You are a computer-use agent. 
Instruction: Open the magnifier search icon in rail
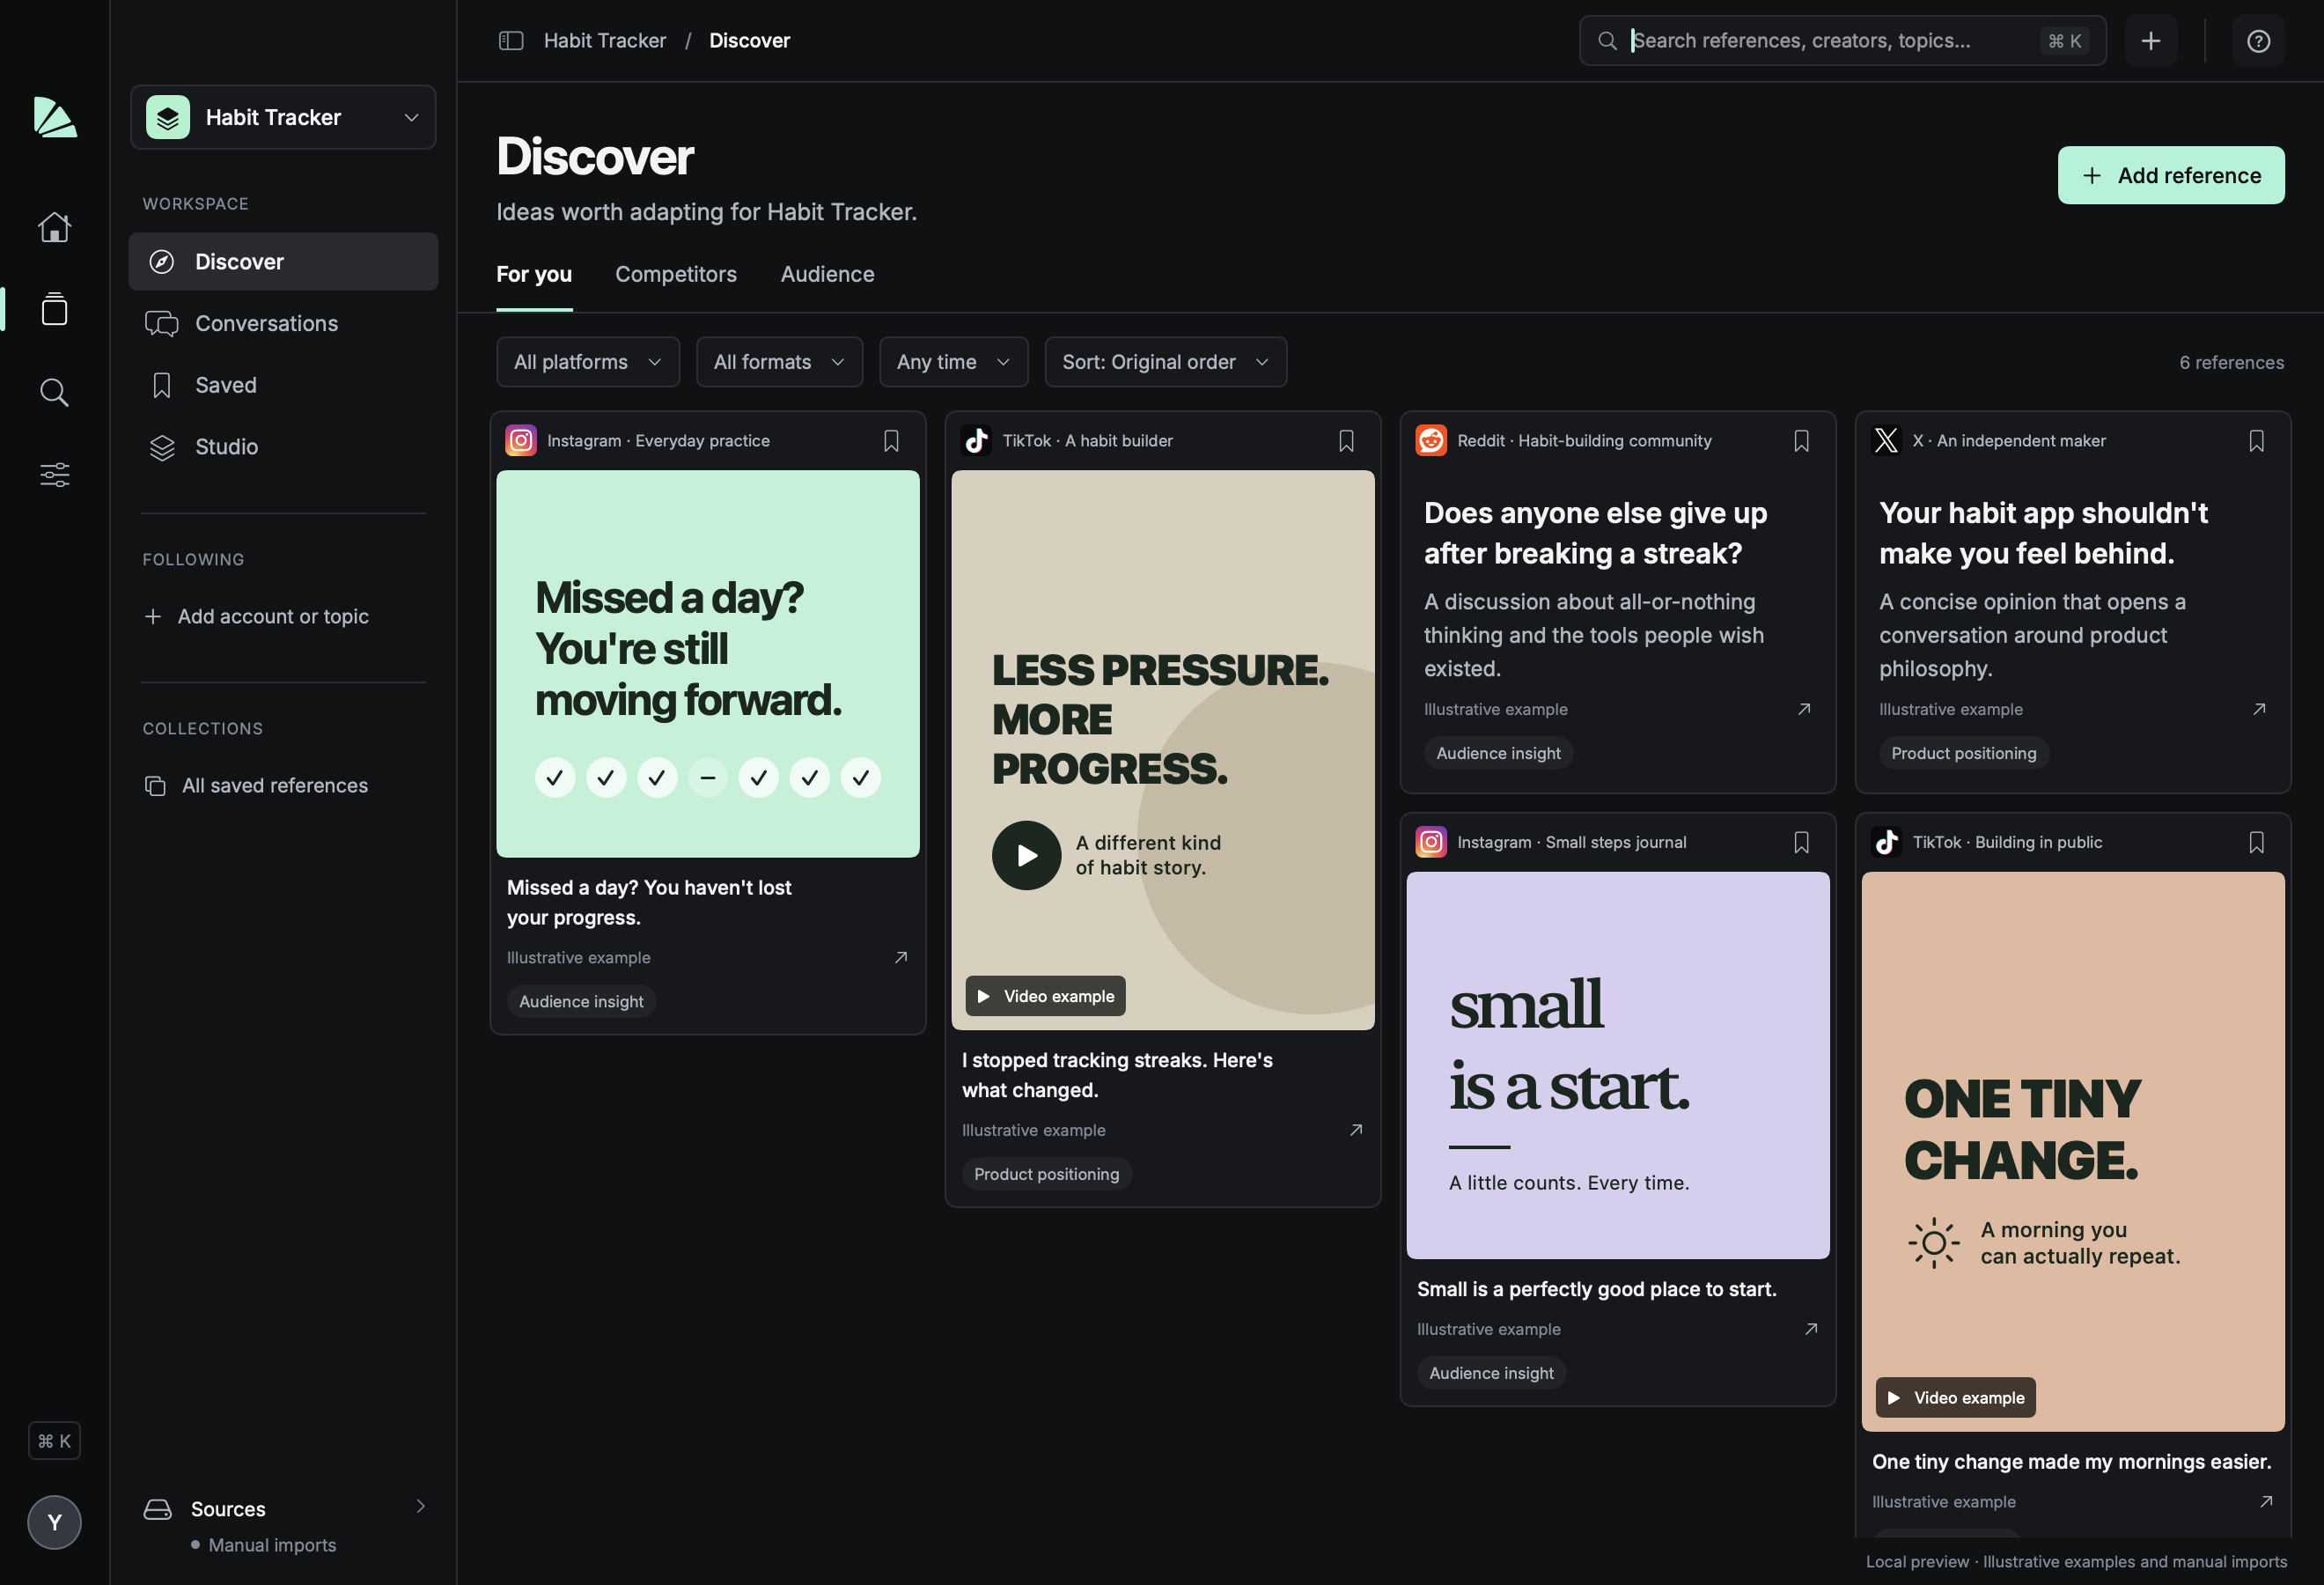(54, 392)
